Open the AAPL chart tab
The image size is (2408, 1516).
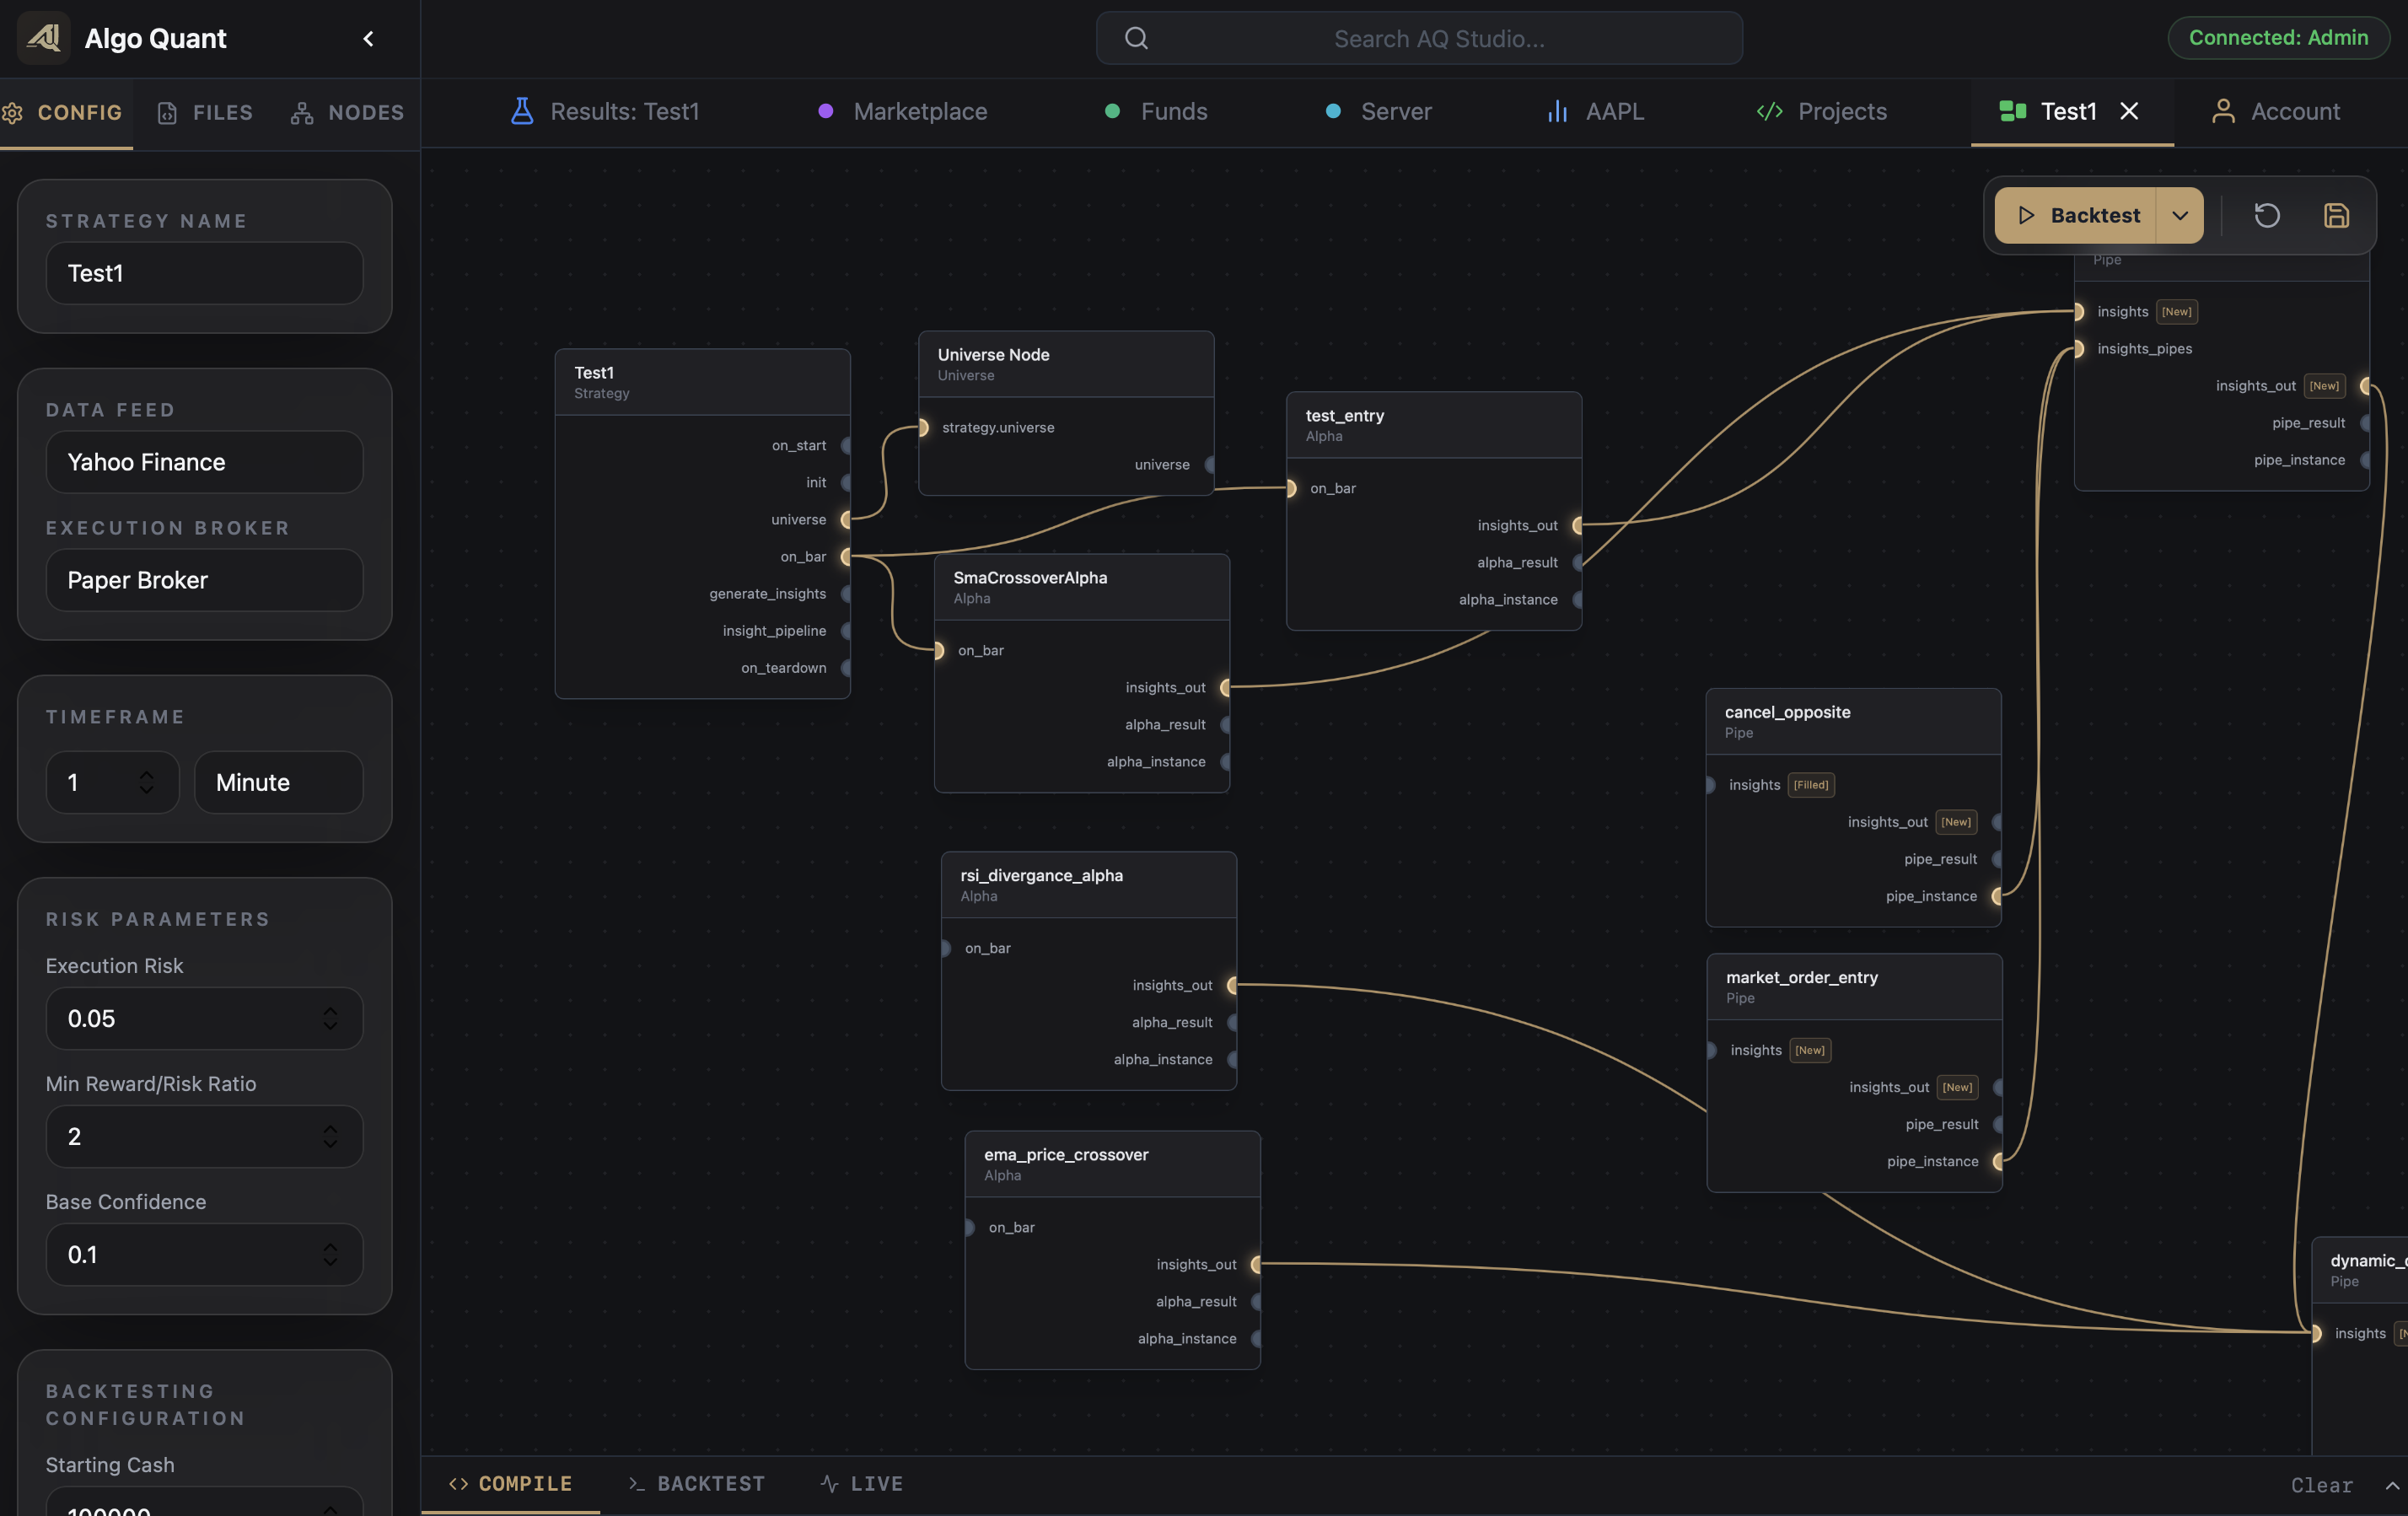coord(1596,111)
